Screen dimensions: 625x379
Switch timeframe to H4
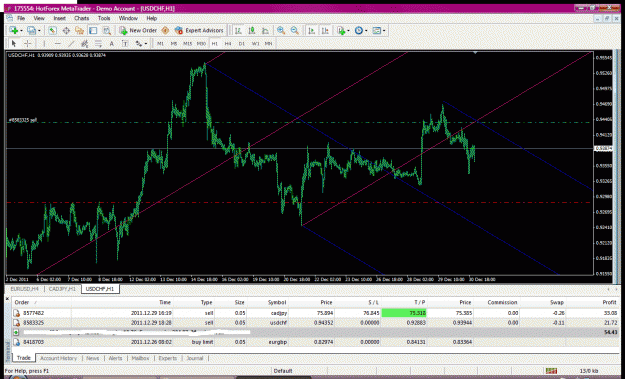point(228,43)
